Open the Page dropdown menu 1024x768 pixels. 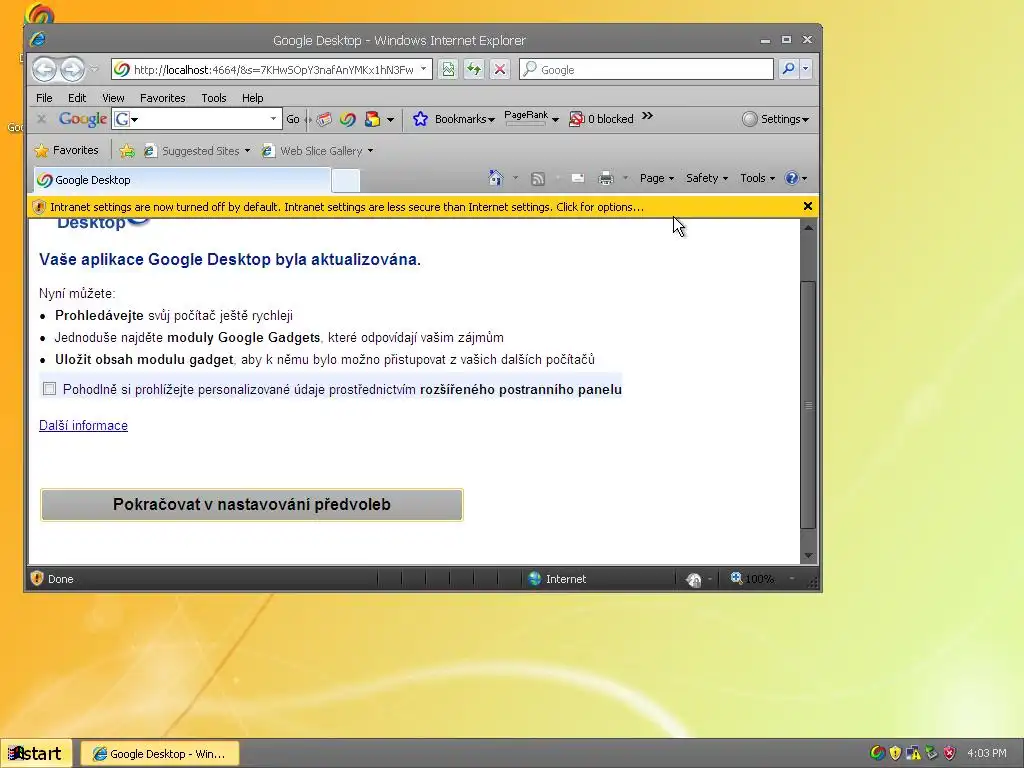pos(656,178)
